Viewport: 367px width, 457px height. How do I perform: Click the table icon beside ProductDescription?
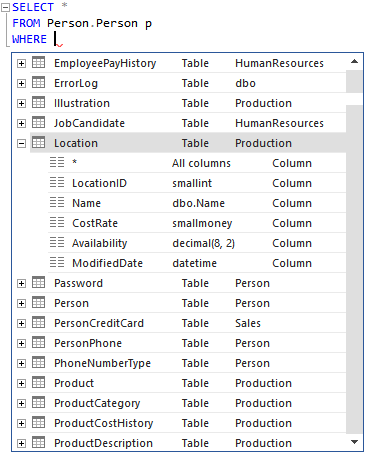click(x=38, y=443)
